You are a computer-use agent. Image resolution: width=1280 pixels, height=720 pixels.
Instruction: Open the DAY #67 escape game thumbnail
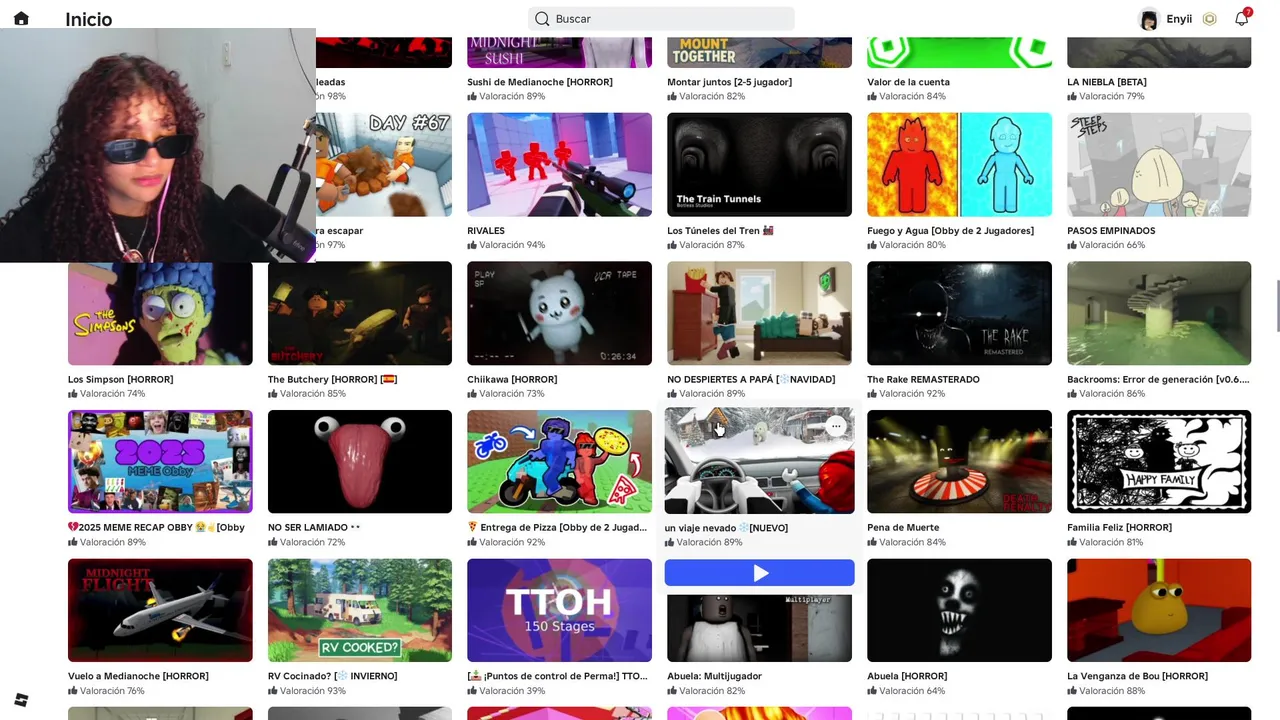384,164
